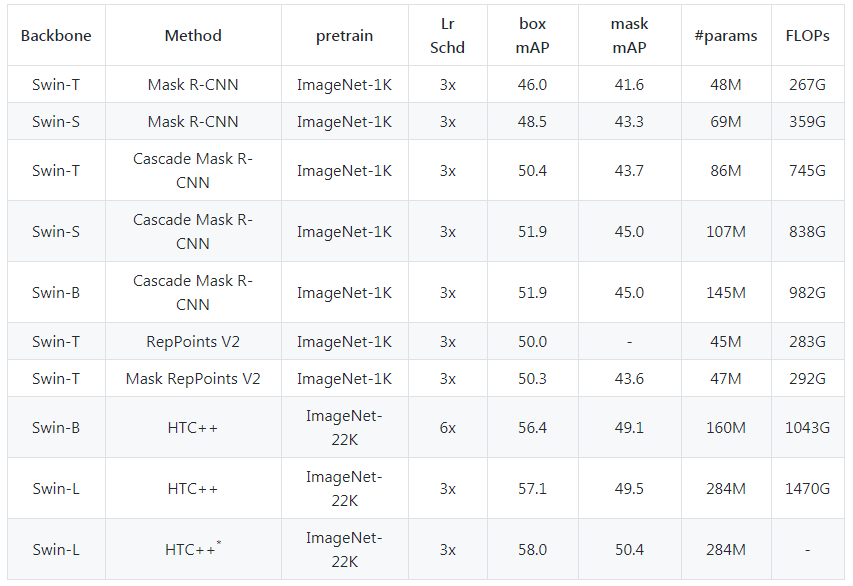Select the Mask RepPoints V2 method cell

[193, 379]
